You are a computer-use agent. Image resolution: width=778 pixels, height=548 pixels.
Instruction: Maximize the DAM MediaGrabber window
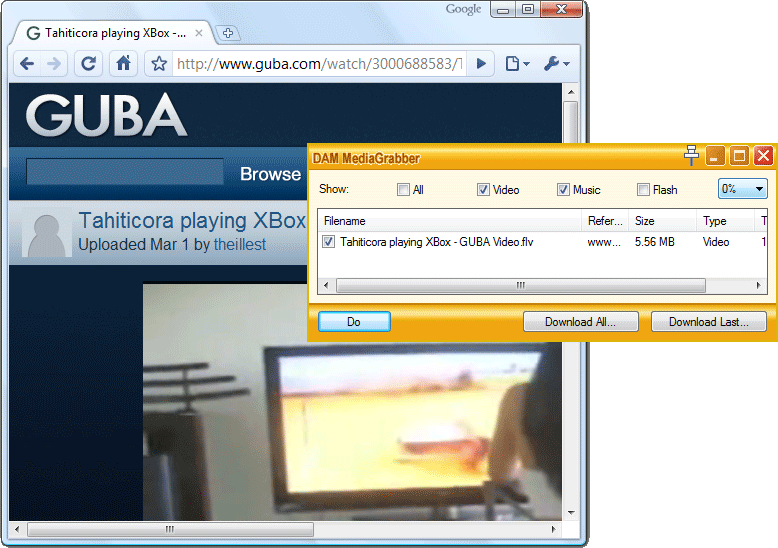(x=739, y=156)
